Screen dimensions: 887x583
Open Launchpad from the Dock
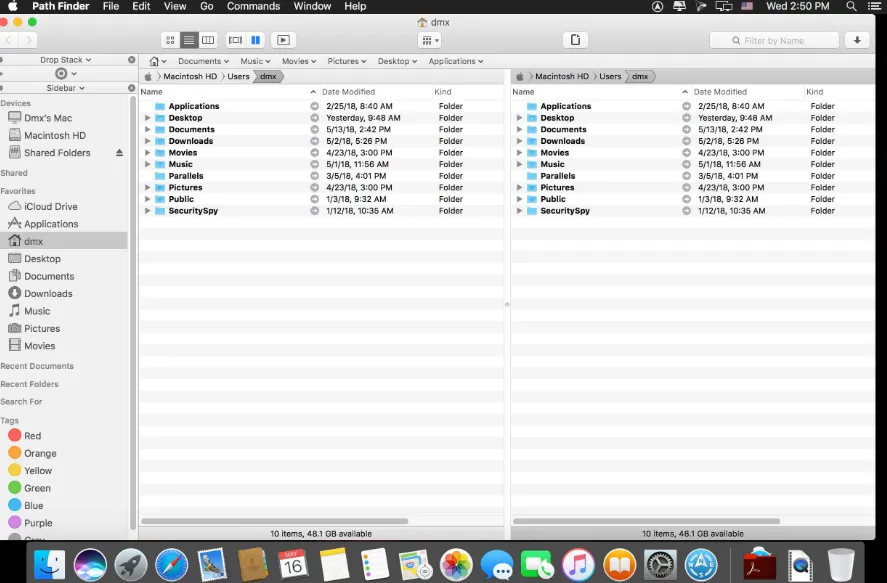click(x=131, y=564)
